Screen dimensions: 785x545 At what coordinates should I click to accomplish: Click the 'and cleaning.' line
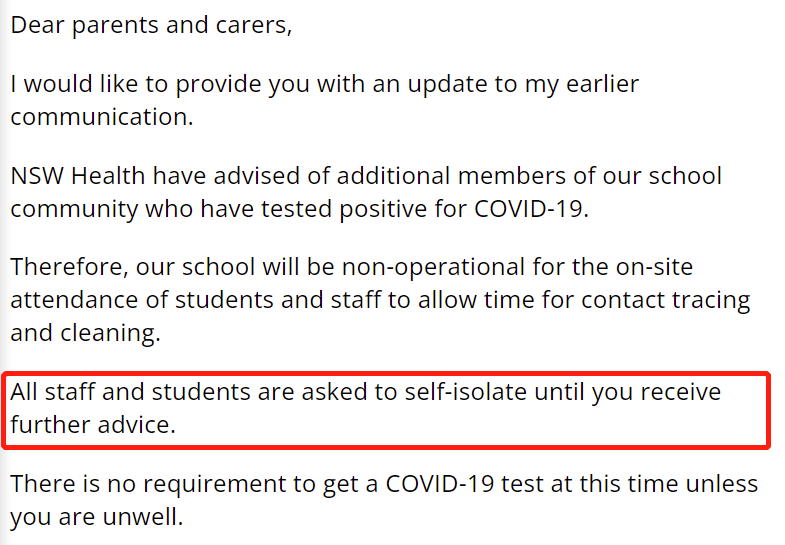[x=85, y=333]
